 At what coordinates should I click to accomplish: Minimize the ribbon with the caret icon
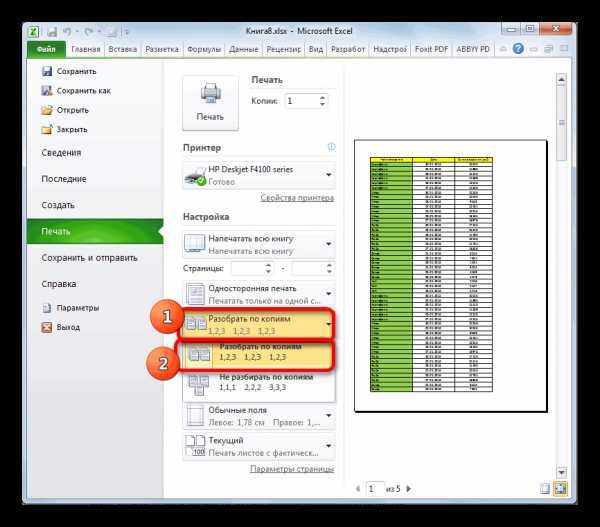click(504, 49)
